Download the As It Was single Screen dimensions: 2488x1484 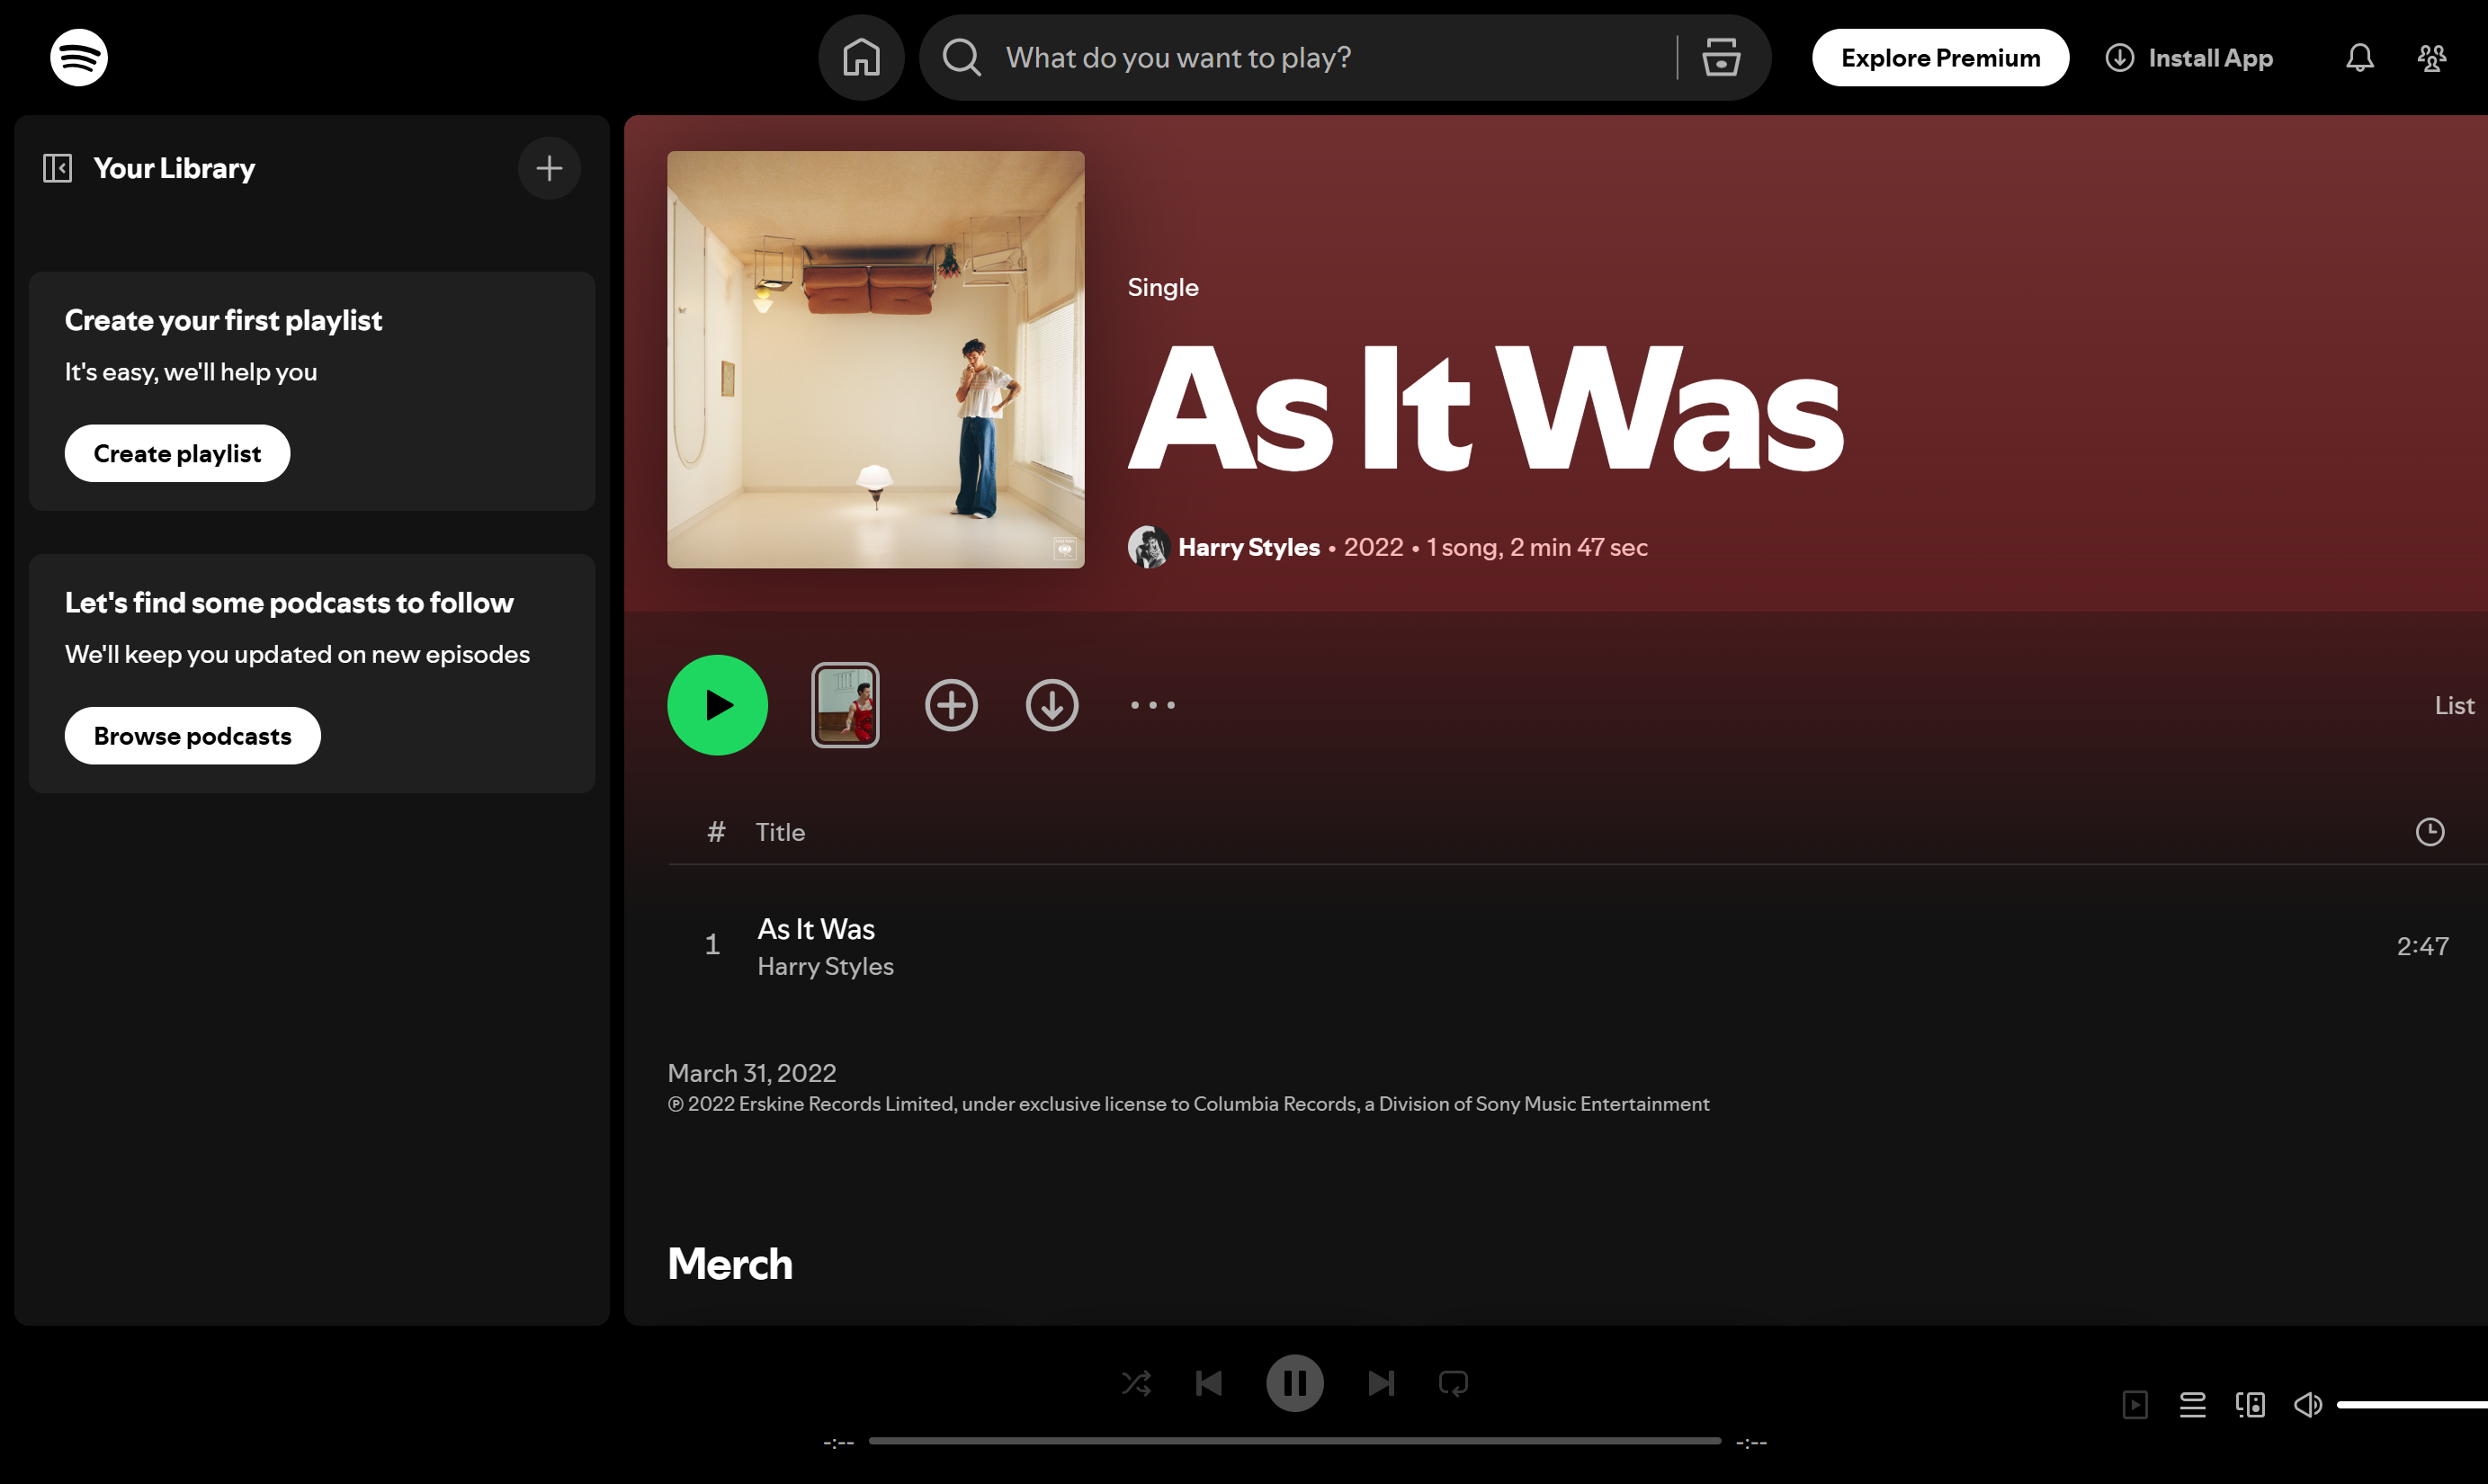coord(1052,705)
